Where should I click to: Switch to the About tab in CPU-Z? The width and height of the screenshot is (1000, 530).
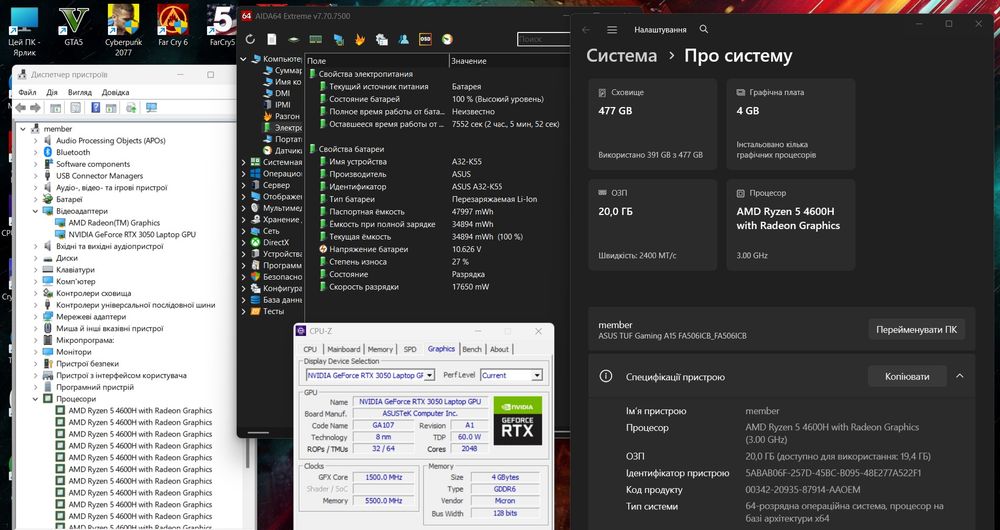point(499,350)
